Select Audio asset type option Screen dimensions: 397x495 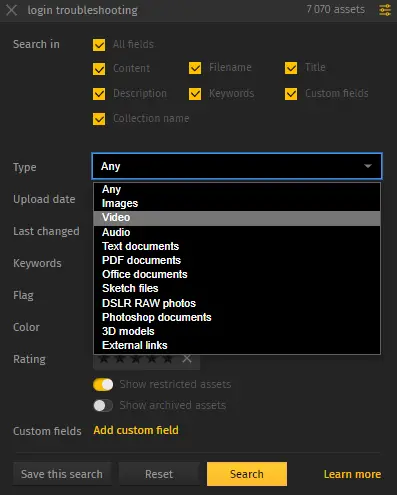tap(237, 232)
